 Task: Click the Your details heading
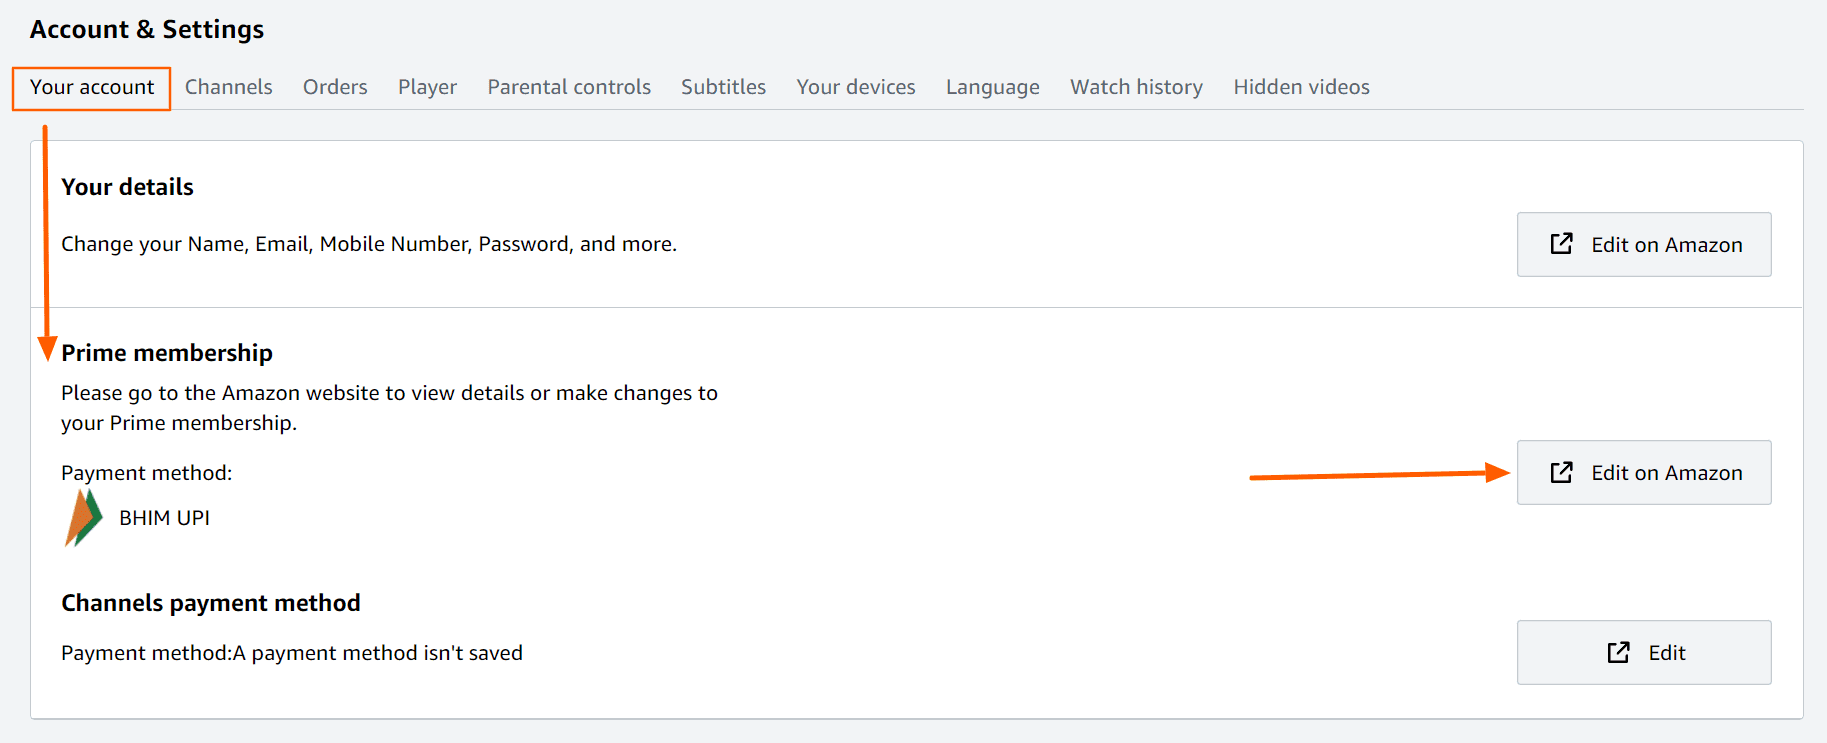coord(127,187)
